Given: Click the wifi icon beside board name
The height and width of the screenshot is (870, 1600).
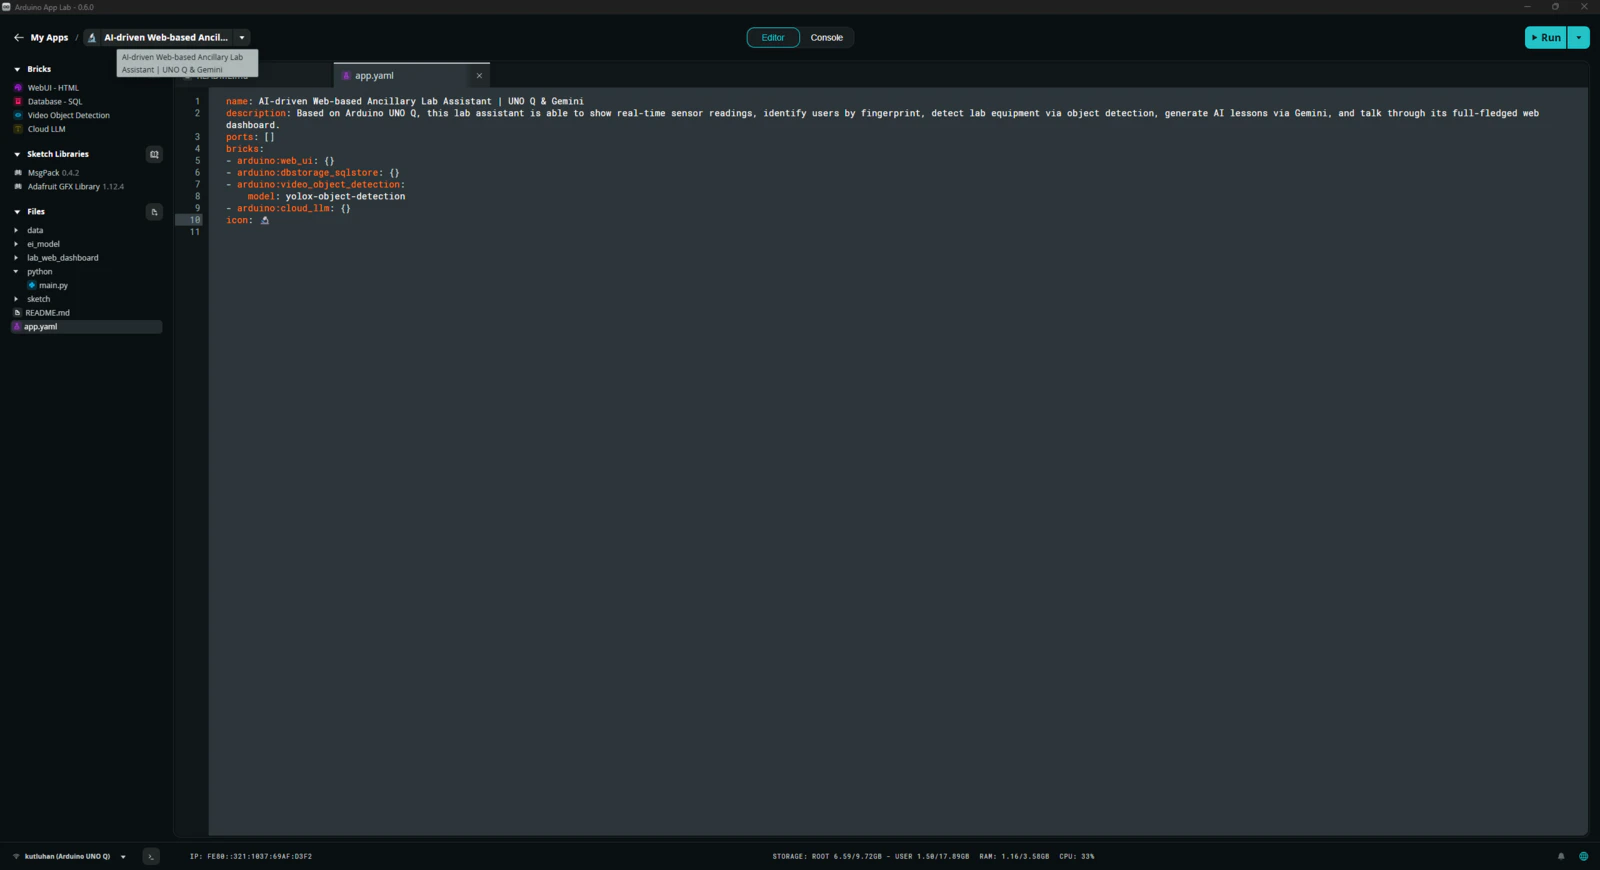Looking at the screenshot, I should coord(16,857).
